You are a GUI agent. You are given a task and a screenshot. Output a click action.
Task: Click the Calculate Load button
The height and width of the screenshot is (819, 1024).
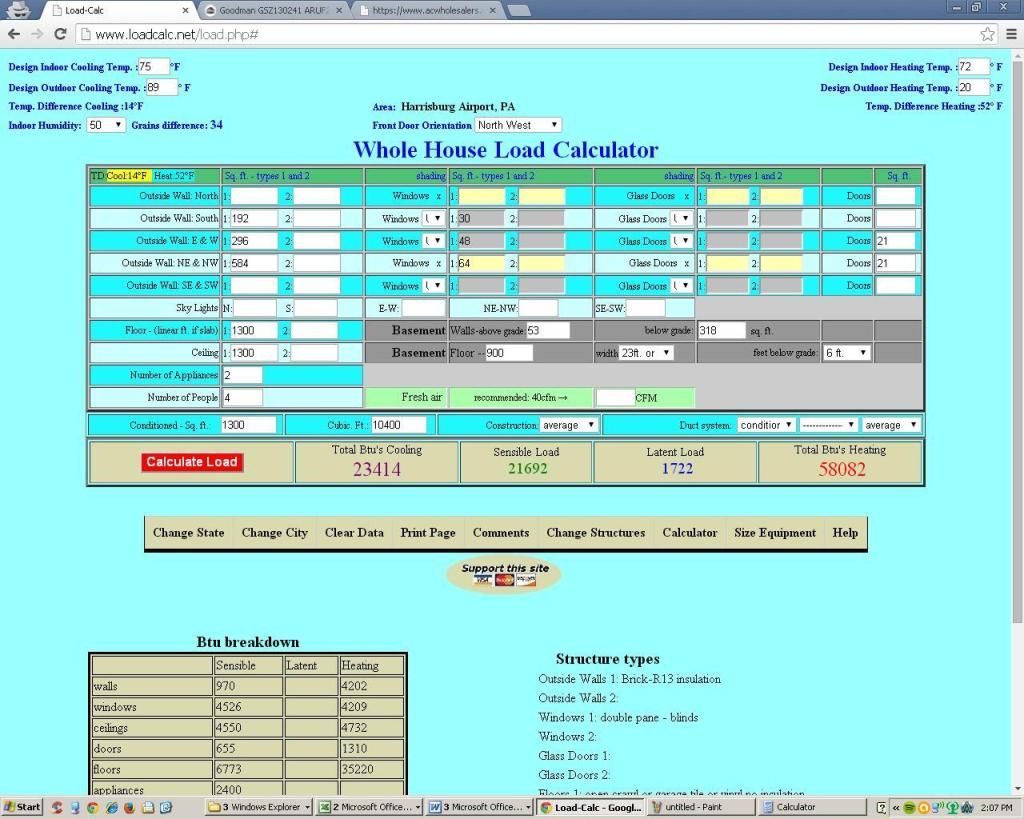click(191, 462)
